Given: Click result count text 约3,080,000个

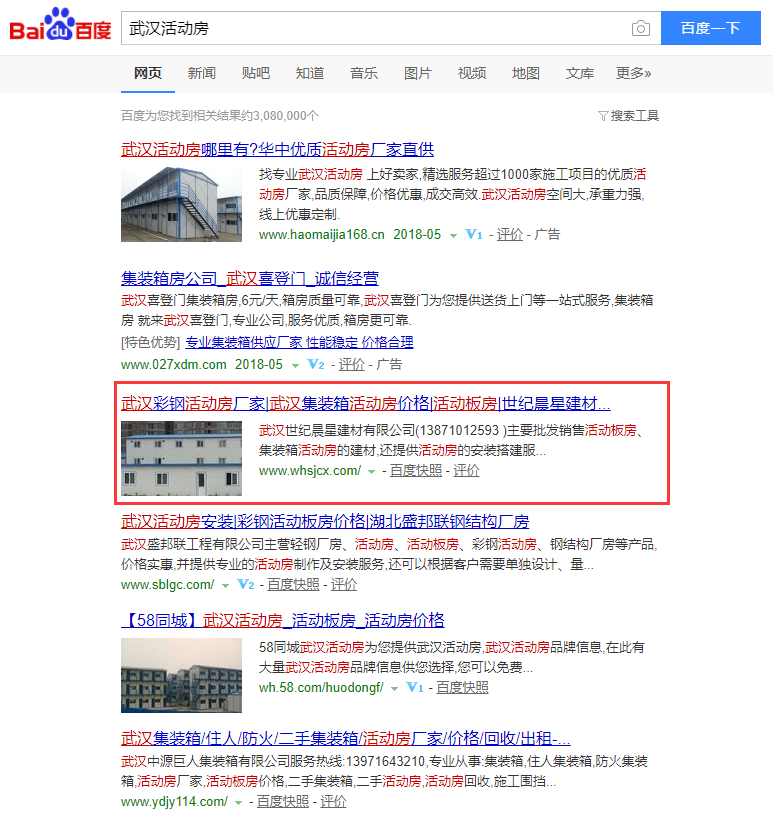Looking at the screenshot, I should pyautogui.click(x=279, y=116).
